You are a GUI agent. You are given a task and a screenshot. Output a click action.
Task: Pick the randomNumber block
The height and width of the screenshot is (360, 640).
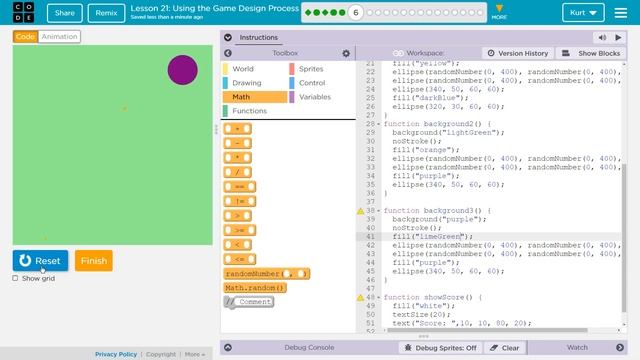[x=267, y=273]
